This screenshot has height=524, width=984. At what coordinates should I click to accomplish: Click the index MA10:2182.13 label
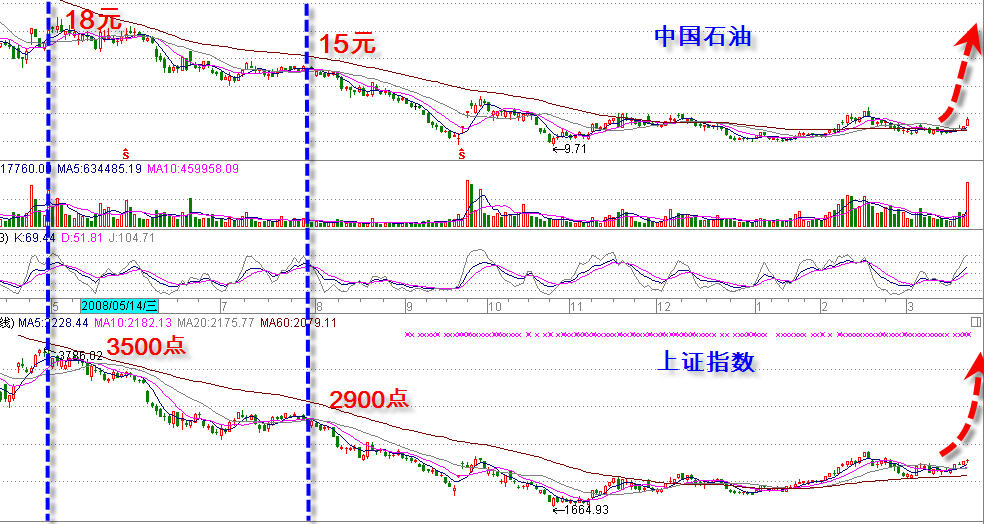click(132, 323)
